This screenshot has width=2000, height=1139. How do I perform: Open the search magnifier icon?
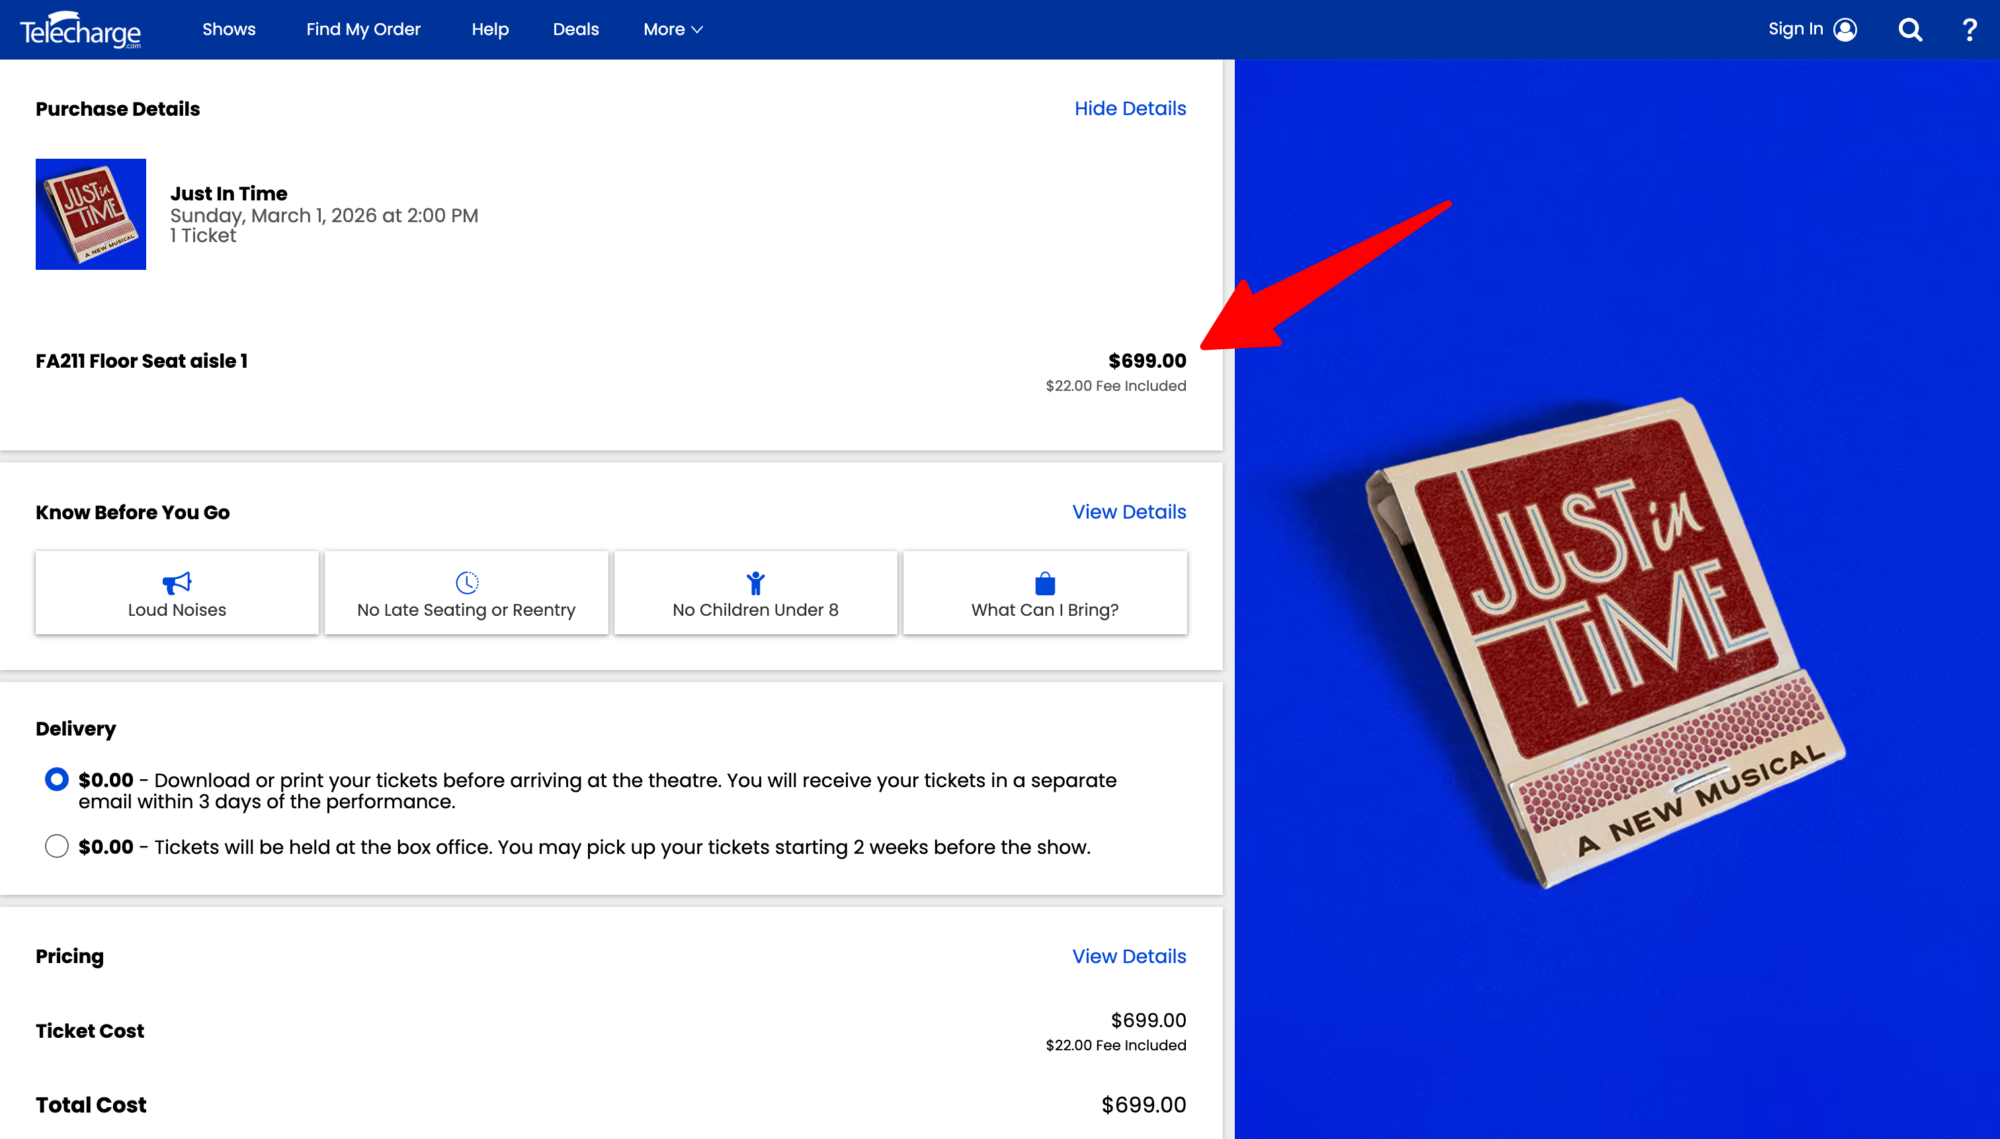point(1910,30)
